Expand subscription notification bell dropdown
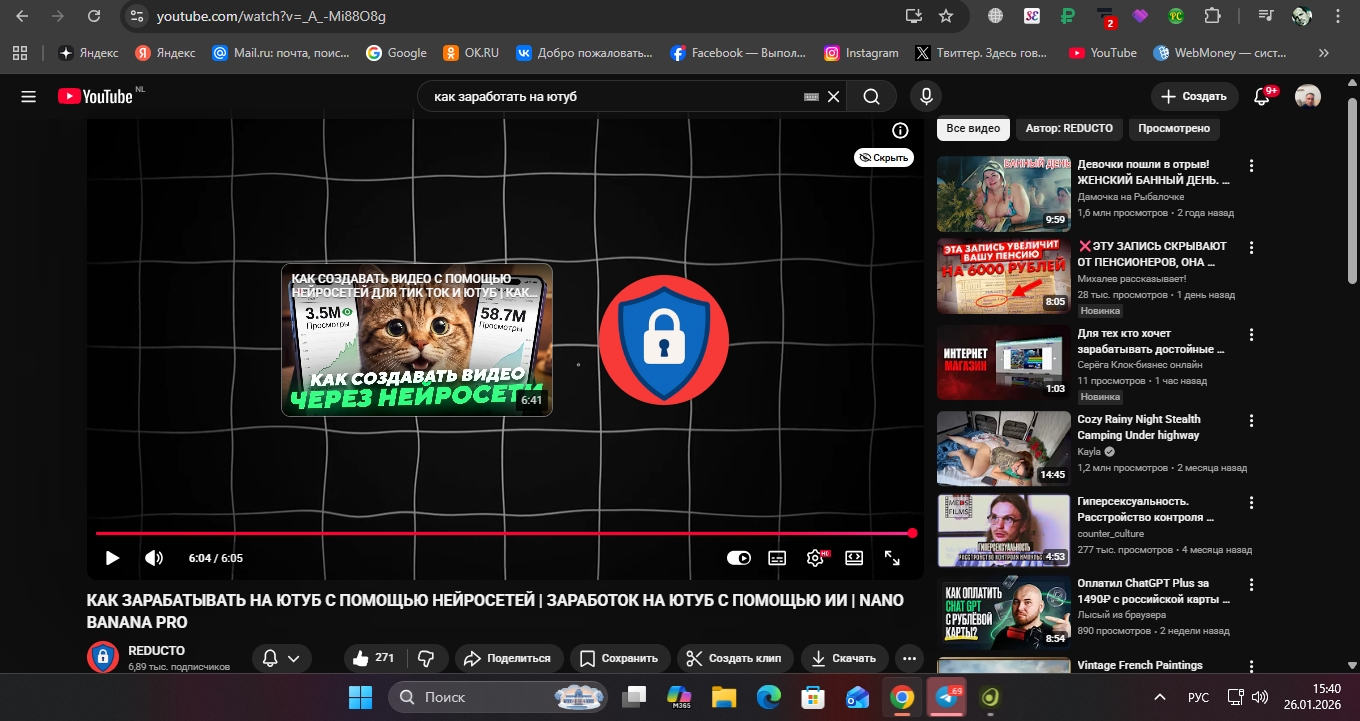The image size is (1360, 721). 281,658
